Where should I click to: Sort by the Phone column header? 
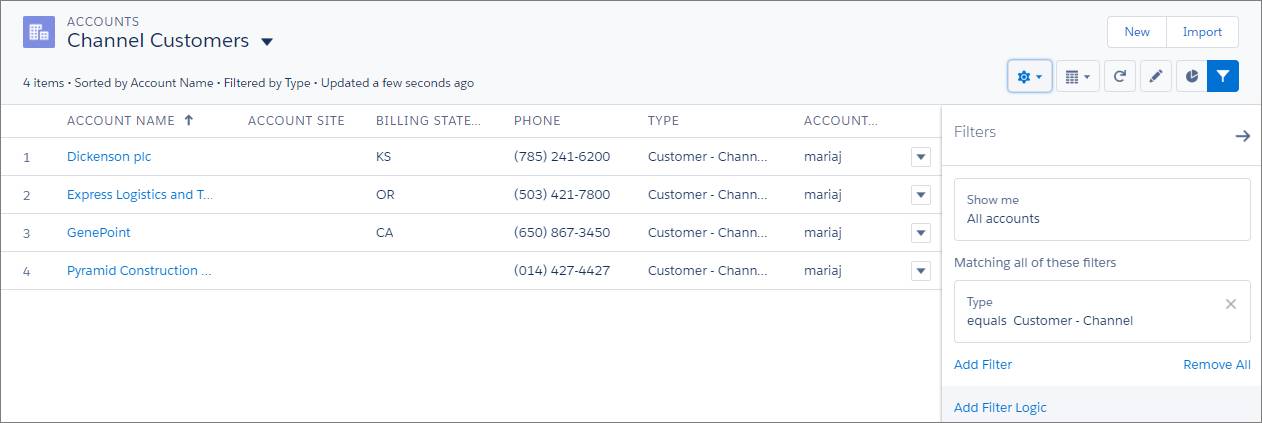click(x=537, y=121)
